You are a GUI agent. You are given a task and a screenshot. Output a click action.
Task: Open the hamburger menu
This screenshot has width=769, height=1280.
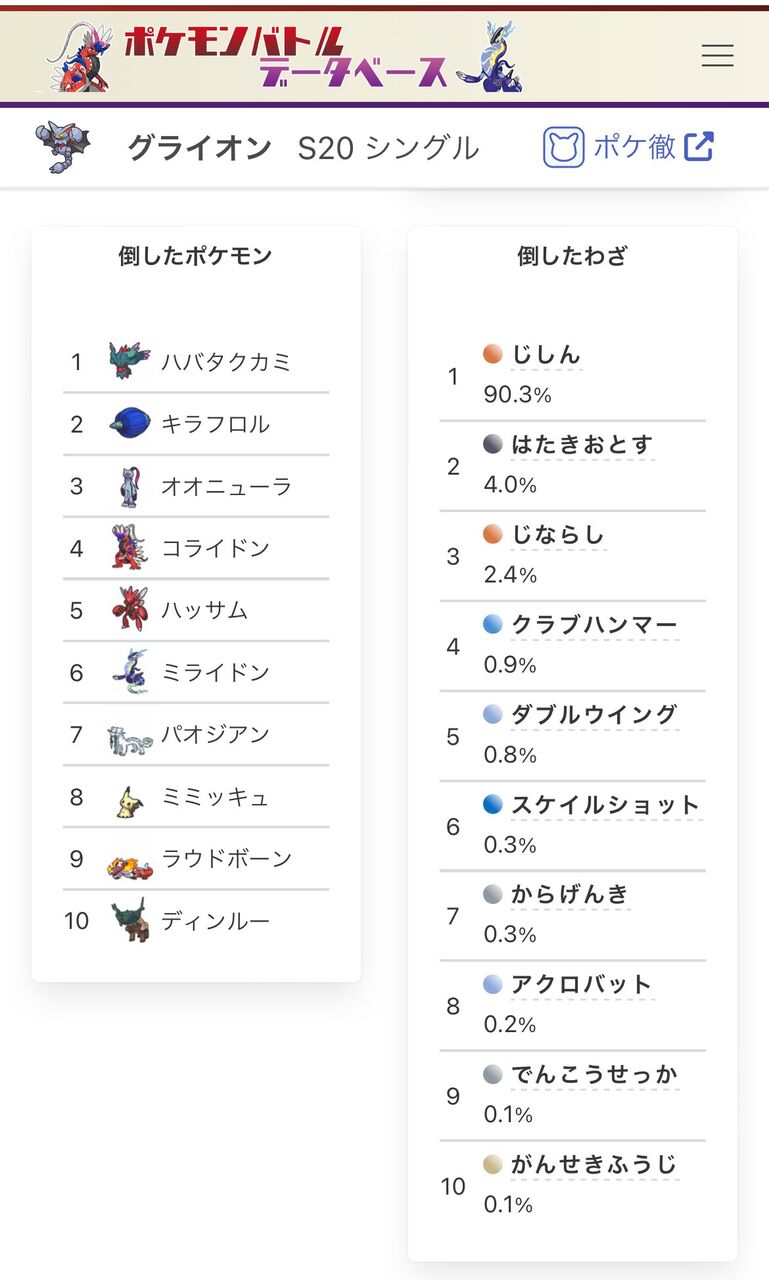coord(717,56)
